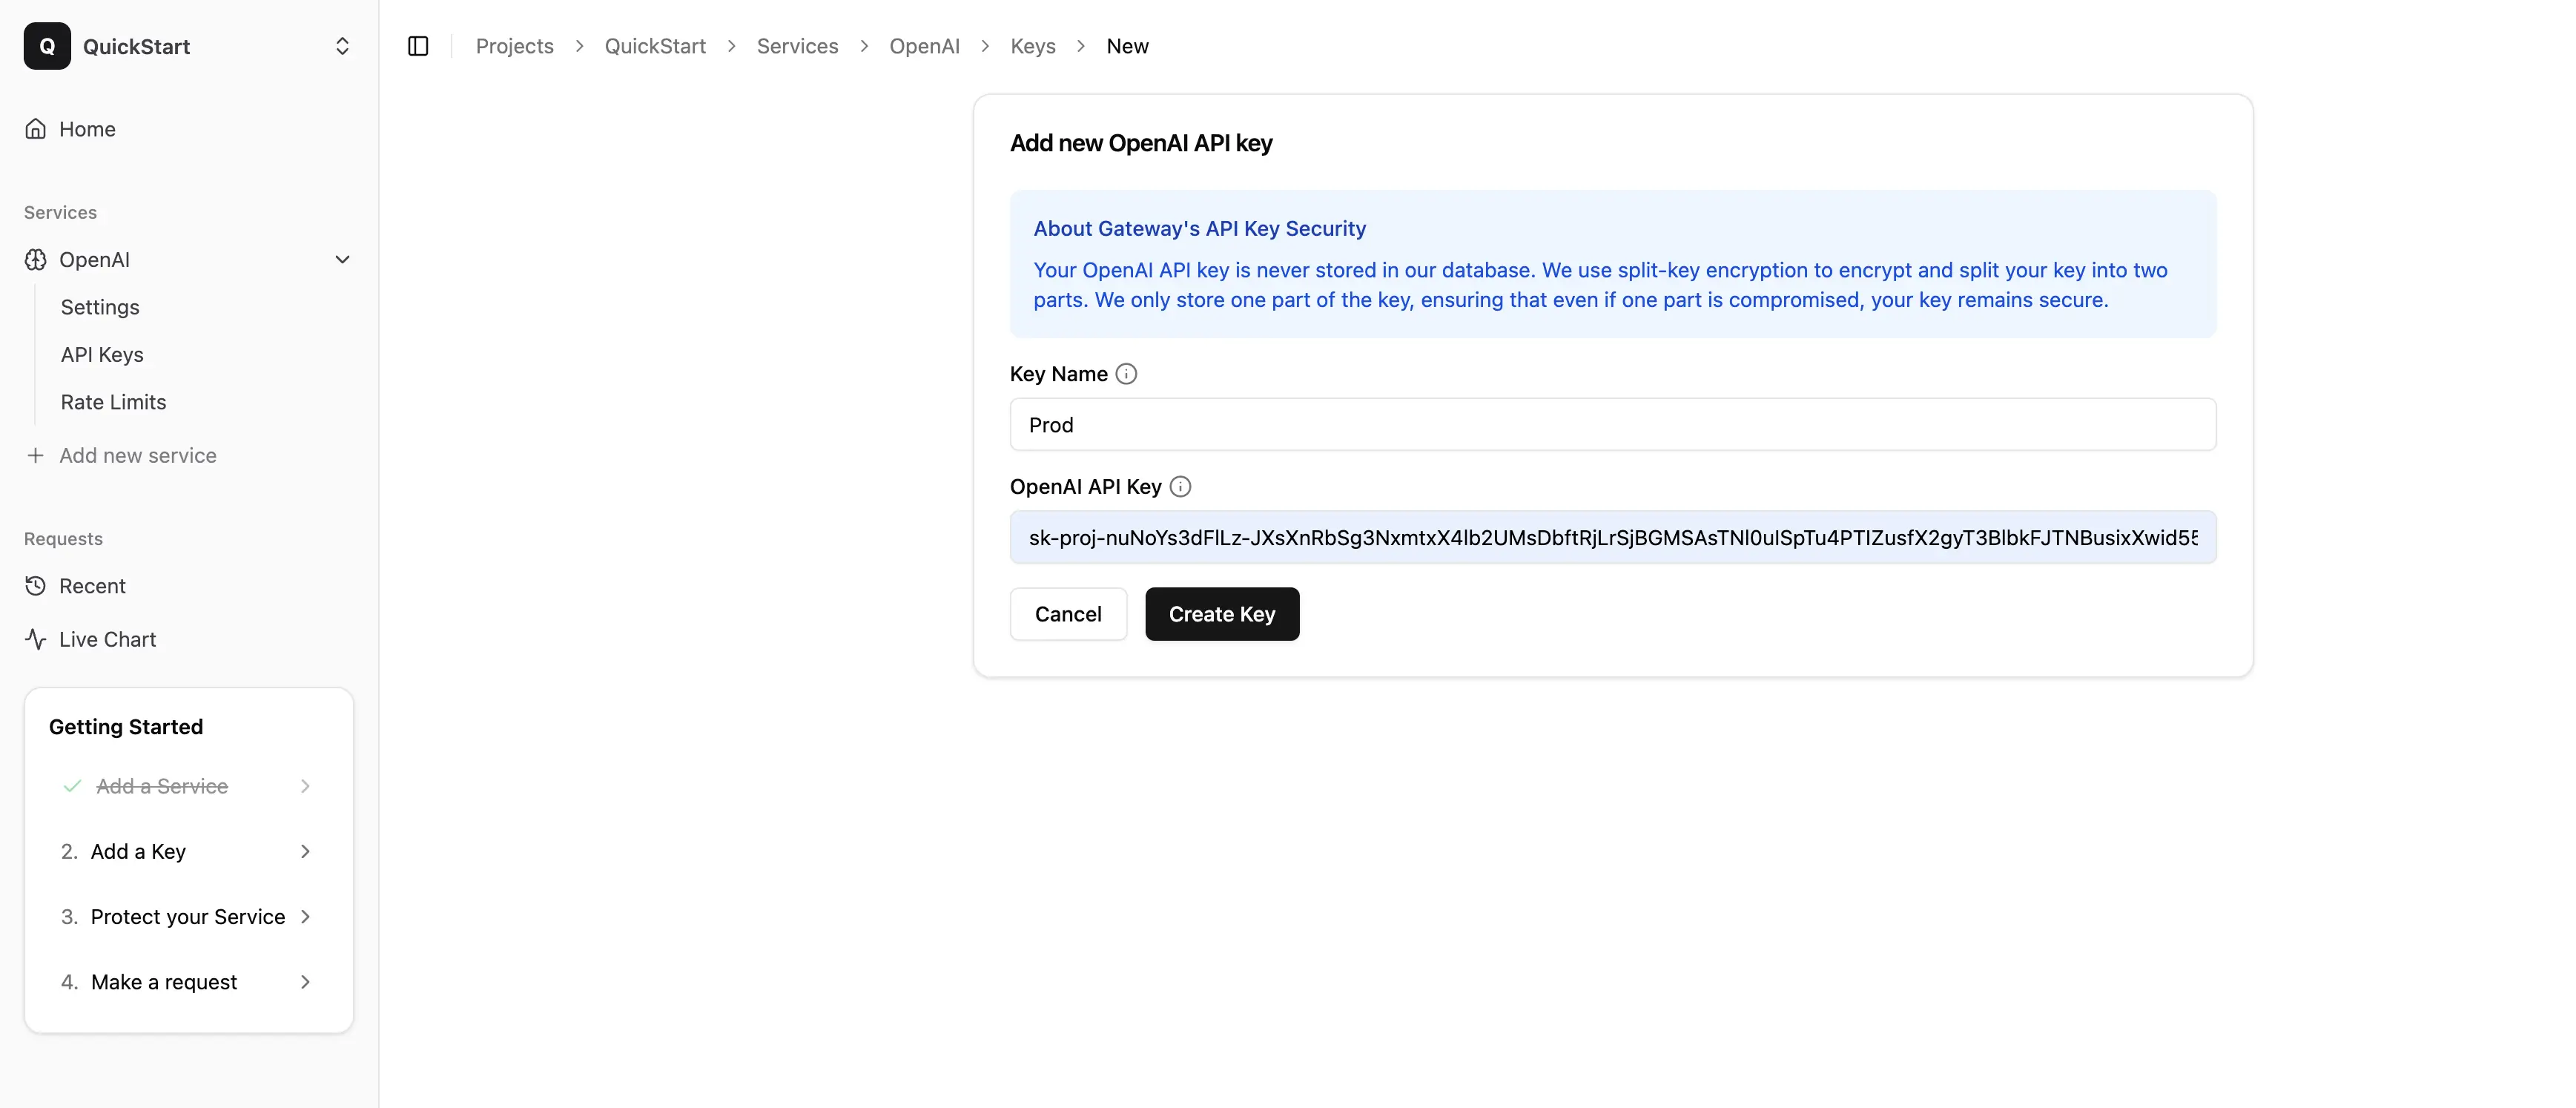Click the QuickStart Q logo
Screen dimensions: 2576x1108
click(x=47, y=46)
